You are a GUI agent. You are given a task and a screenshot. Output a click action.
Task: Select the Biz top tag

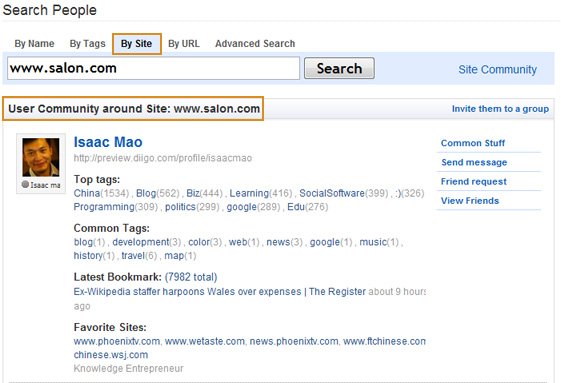(193, 193)
